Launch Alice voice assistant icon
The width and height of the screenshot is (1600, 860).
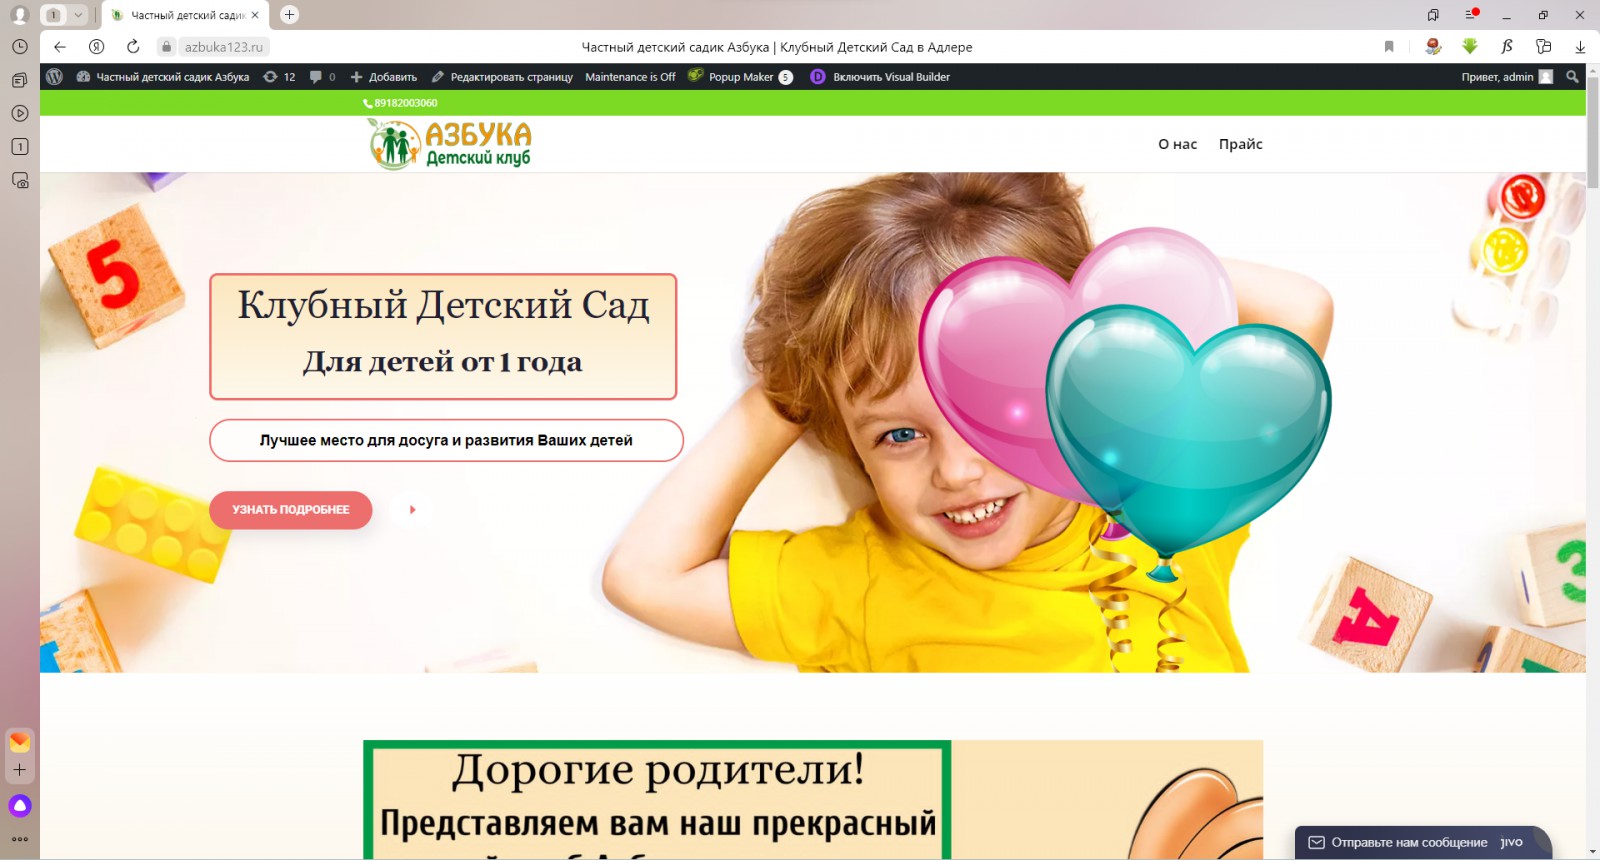pos(19,805)
